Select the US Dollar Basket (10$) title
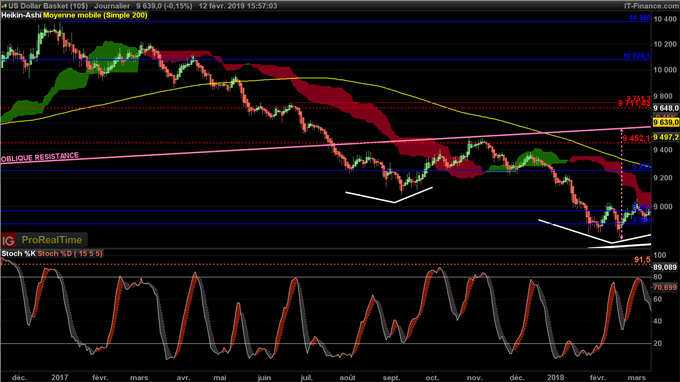The height and width of the screenshot is (382, 680). click(x=48, y=6)
